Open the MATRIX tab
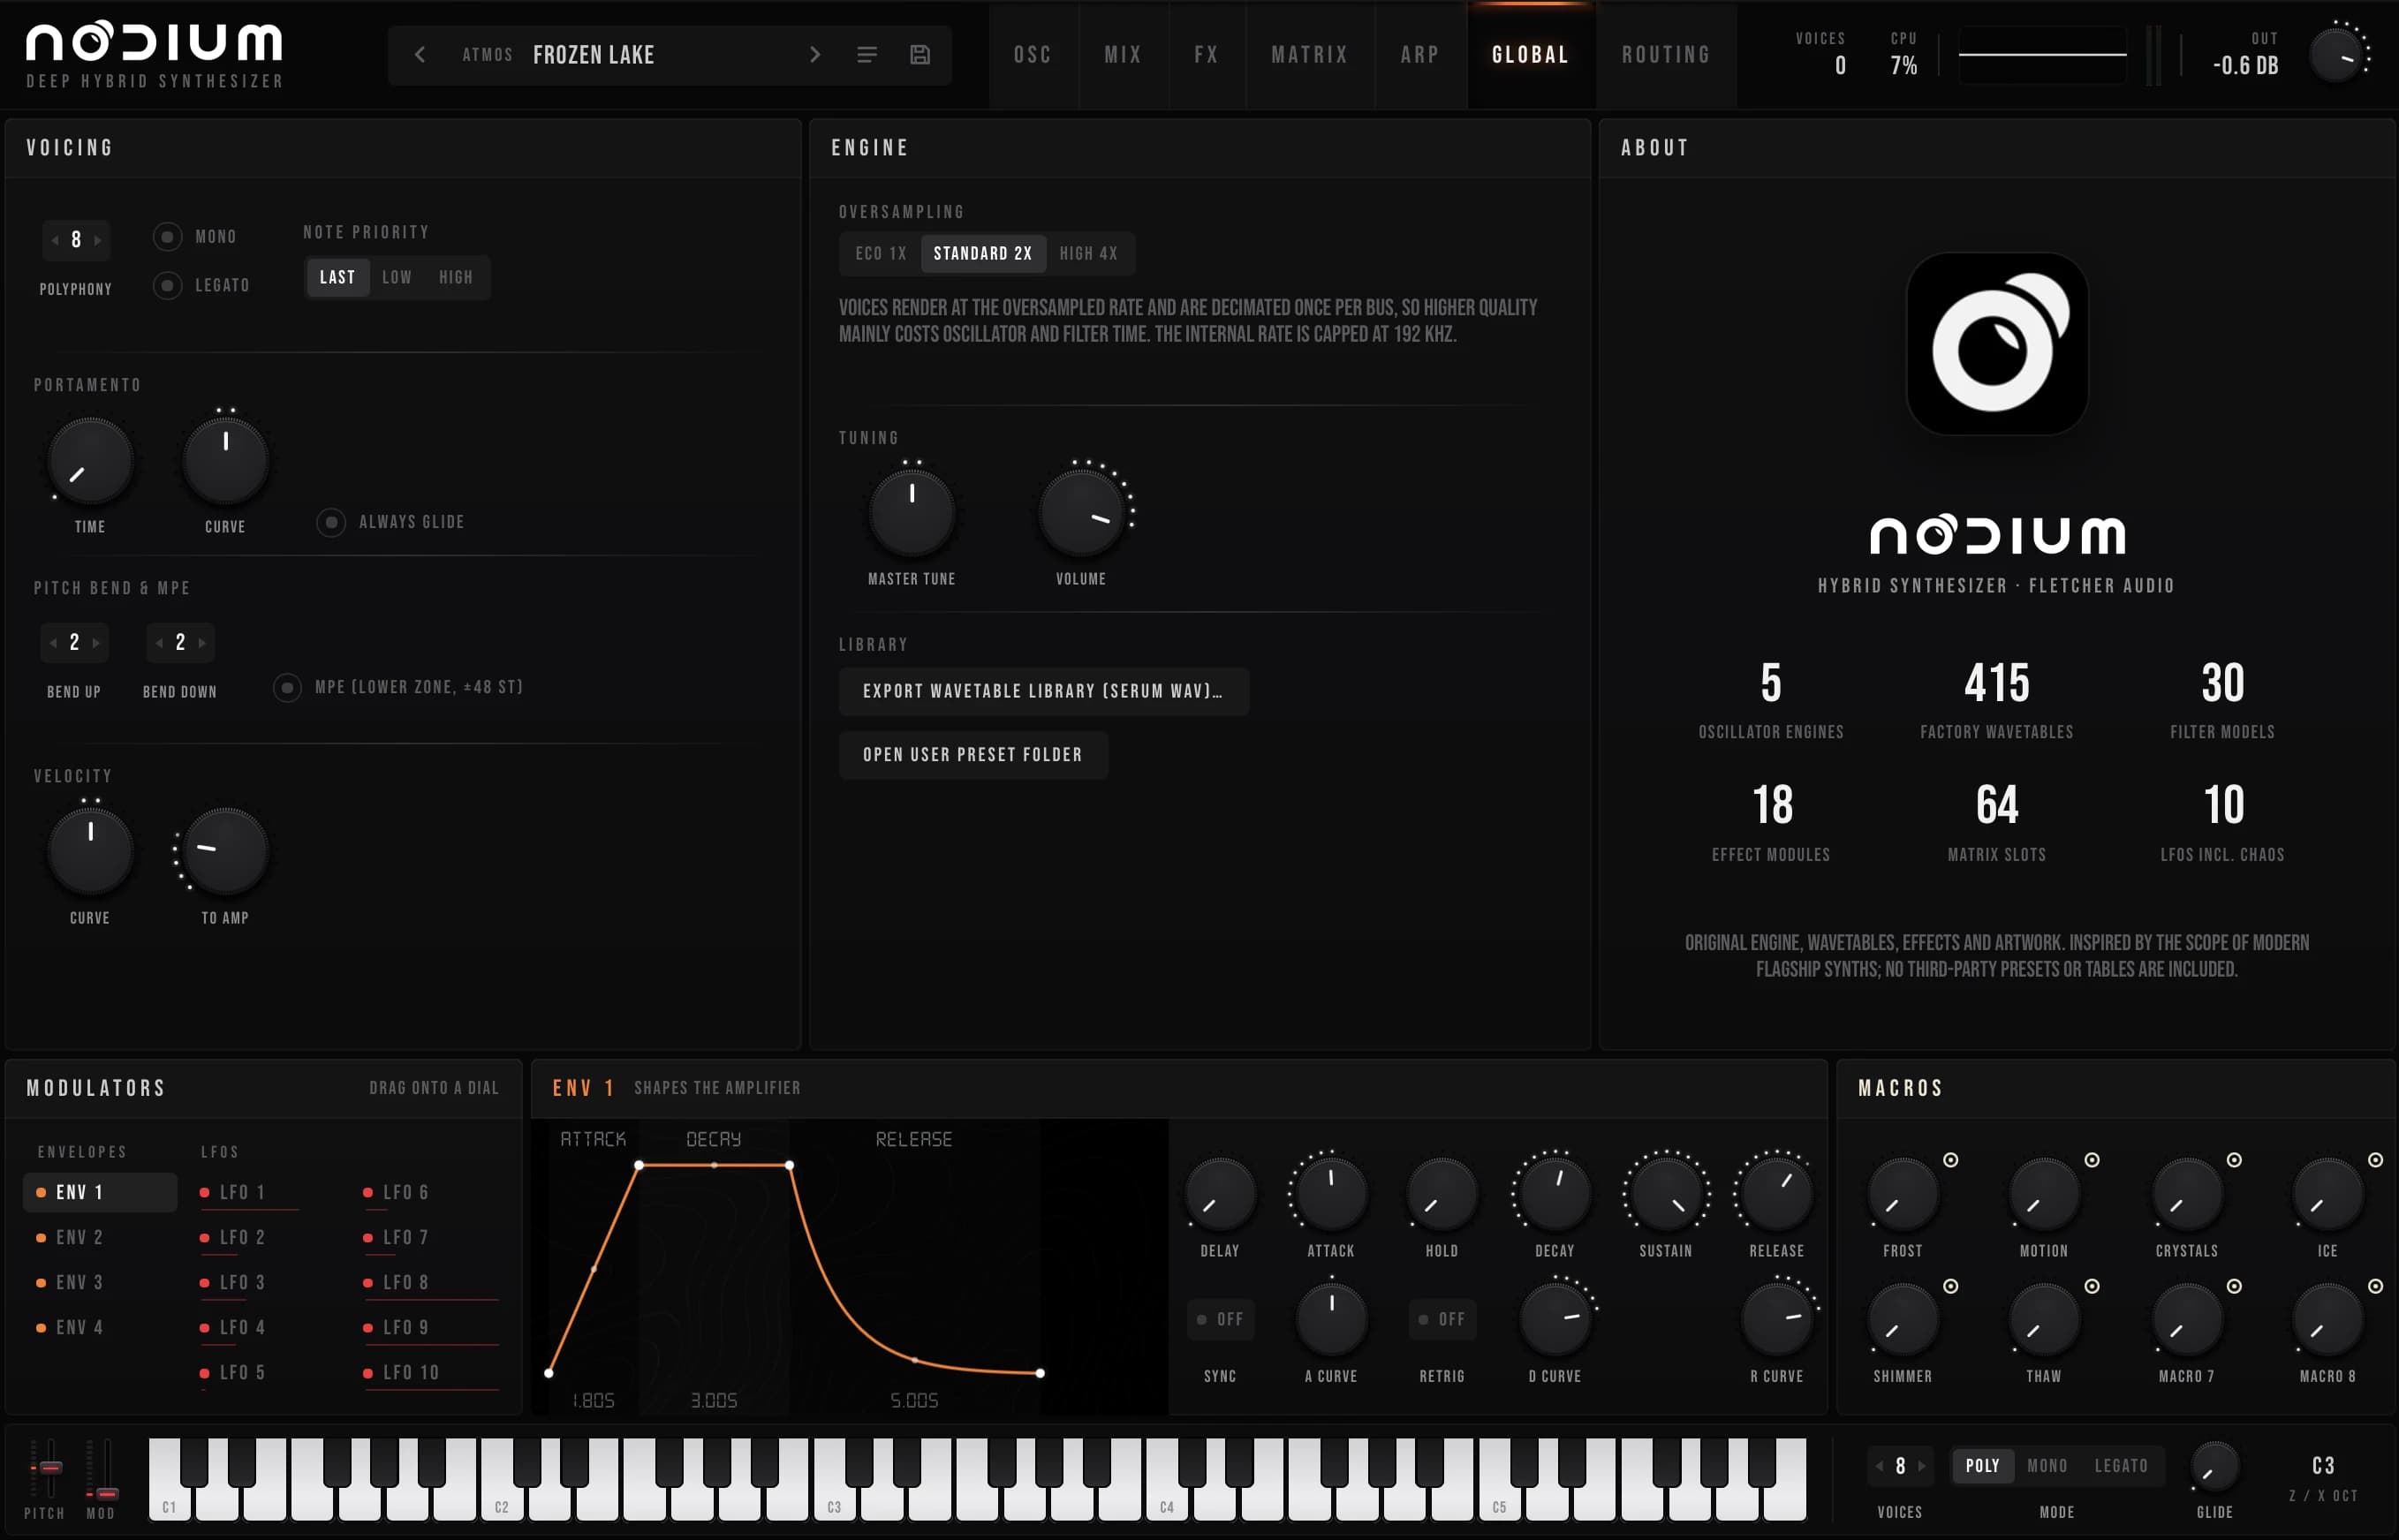2399x1540 pixels. tap(1309, 55)
